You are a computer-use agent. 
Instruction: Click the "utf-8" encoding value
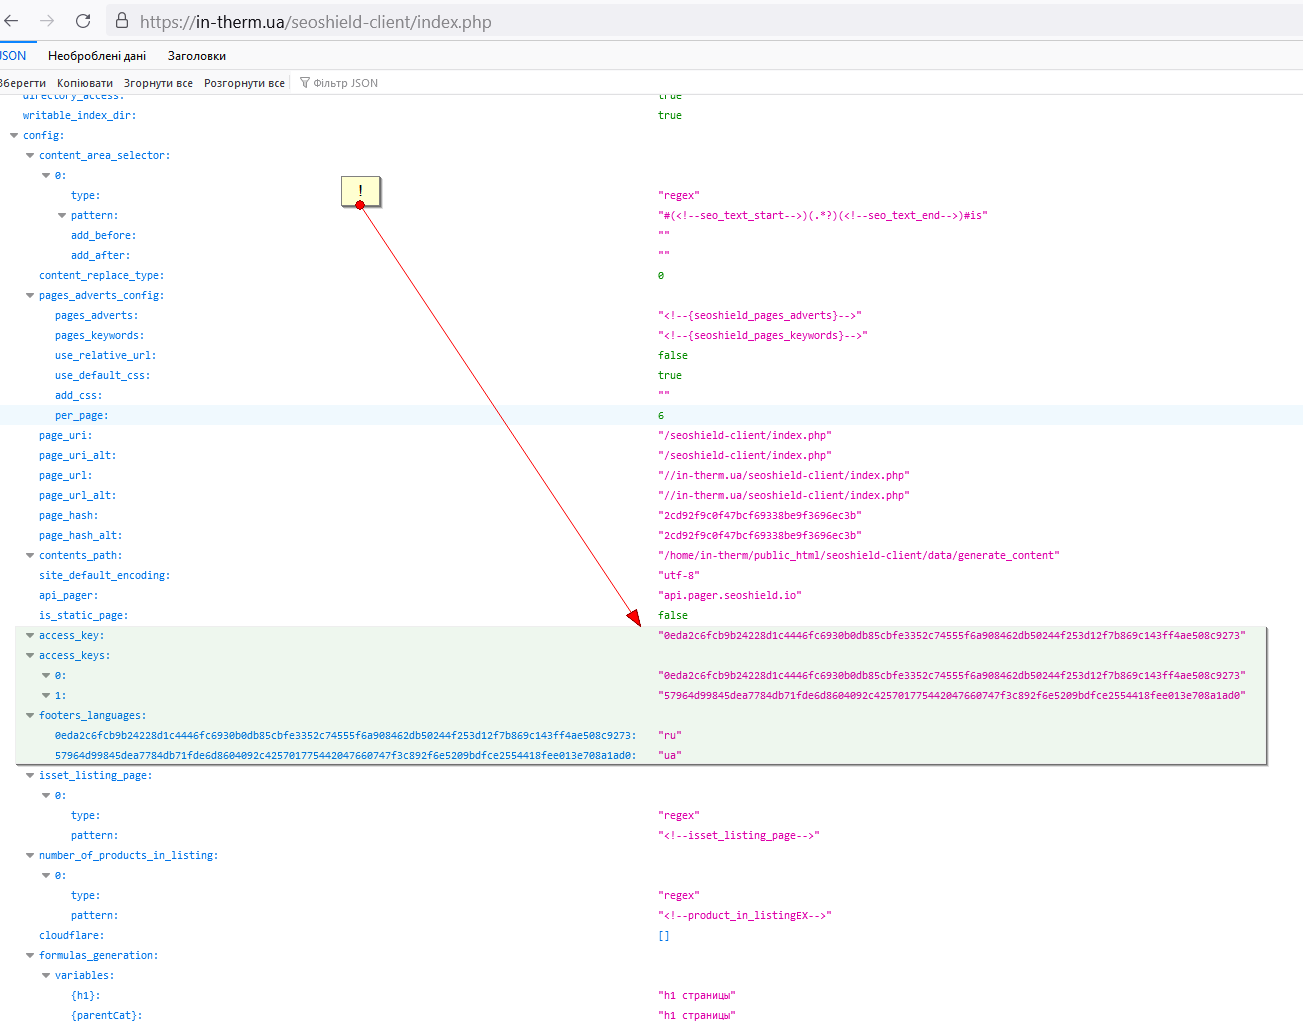click(x=679, y=576)
